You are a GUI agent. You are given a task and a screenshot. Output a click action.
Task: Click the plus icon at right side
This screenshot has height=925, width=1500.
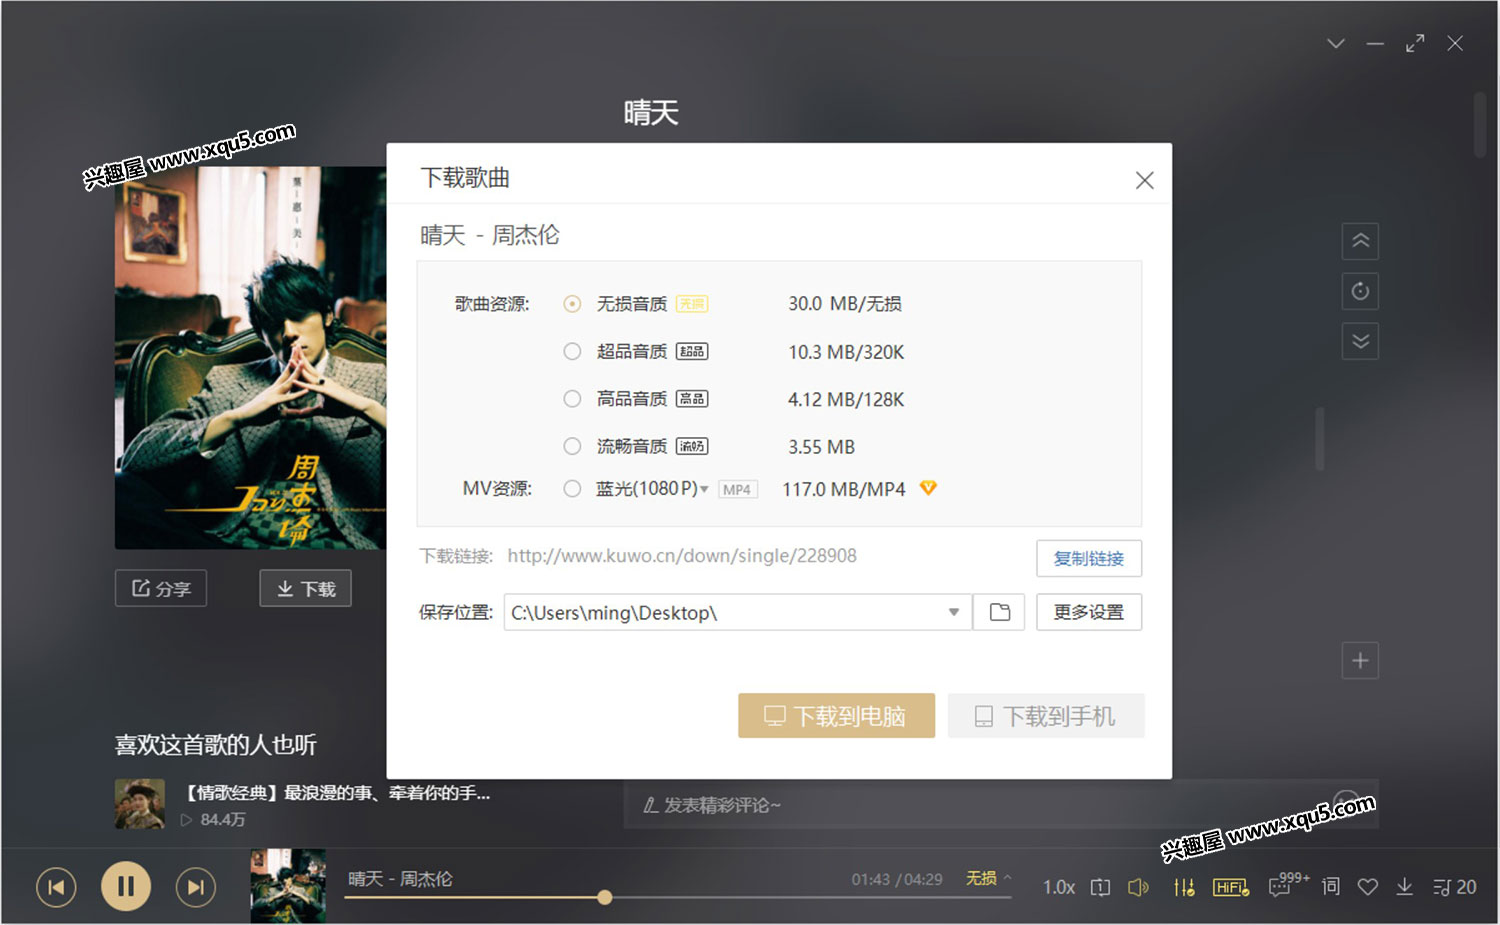tap(1360, 660)
